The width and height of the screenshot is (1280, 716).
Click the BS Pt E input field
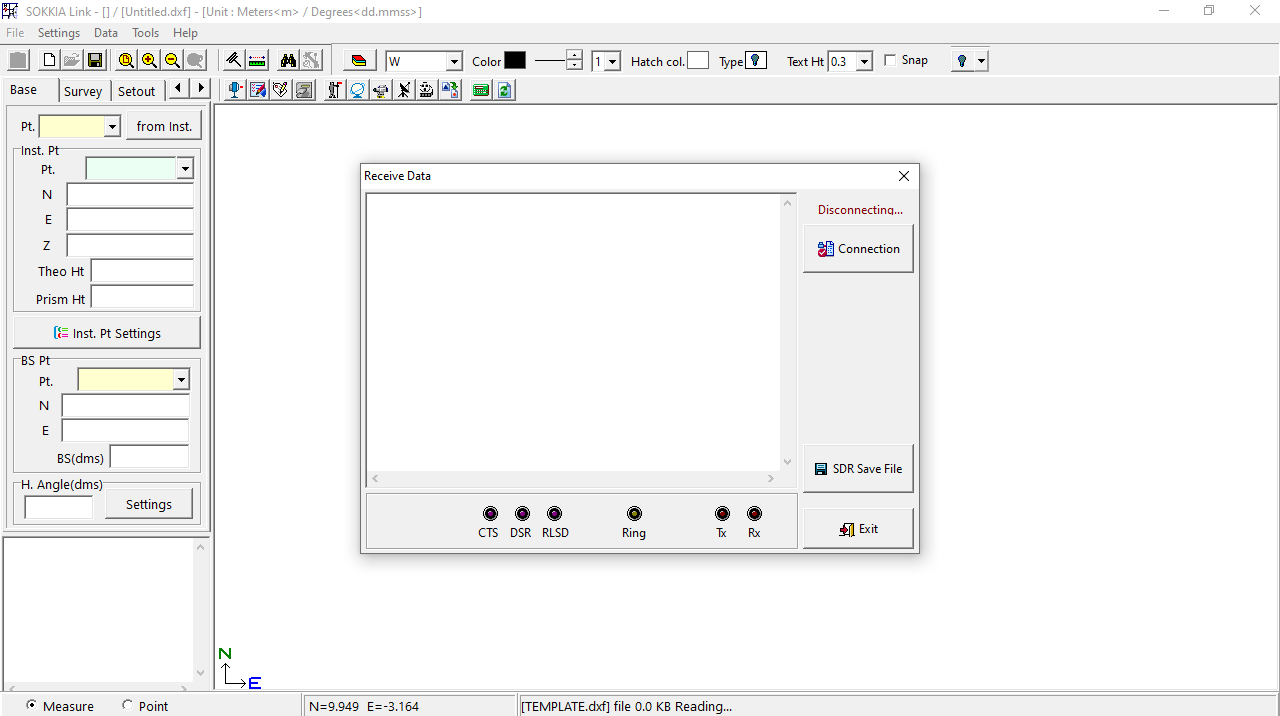tap(125, 431)
